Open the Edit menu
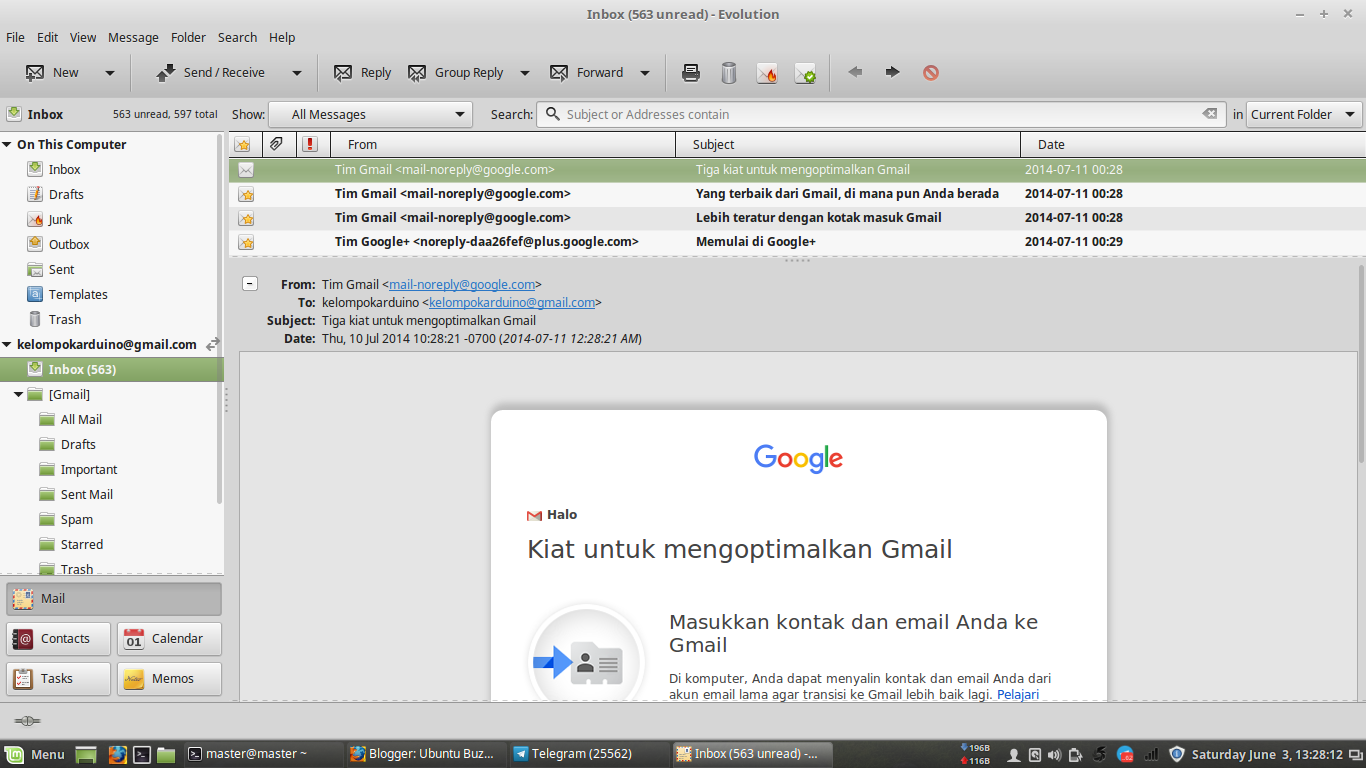Image resolution: width=1366 pixels, height=768 pixels. [x=47, y=37]
